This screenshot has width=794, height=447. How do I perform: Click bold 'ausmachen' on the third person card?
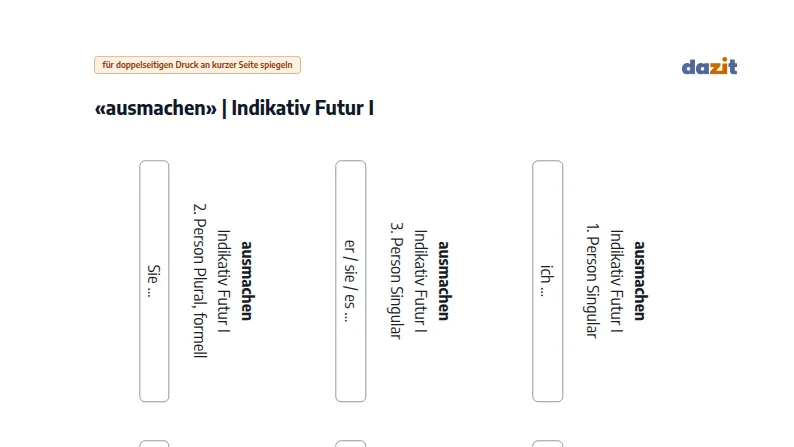point(444,280)
